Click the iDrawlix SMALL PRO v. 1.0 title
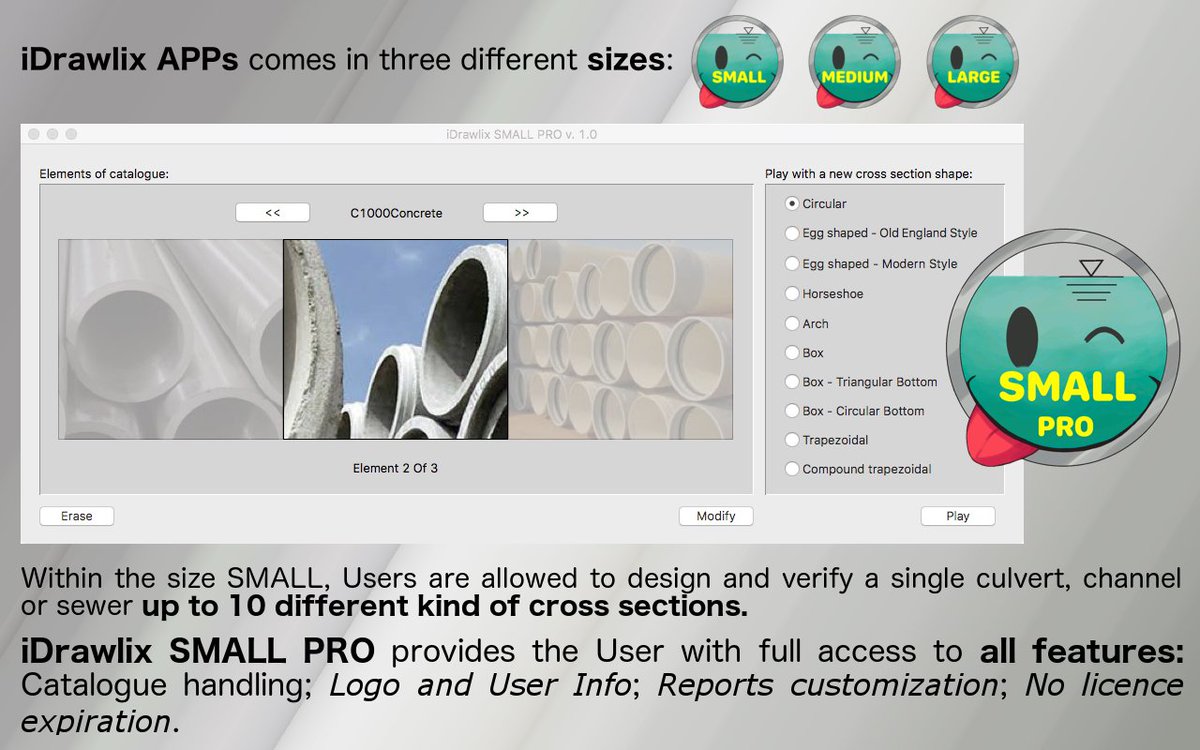The width and height of the screenshot is (1200, 750). [x=521, y=134]
